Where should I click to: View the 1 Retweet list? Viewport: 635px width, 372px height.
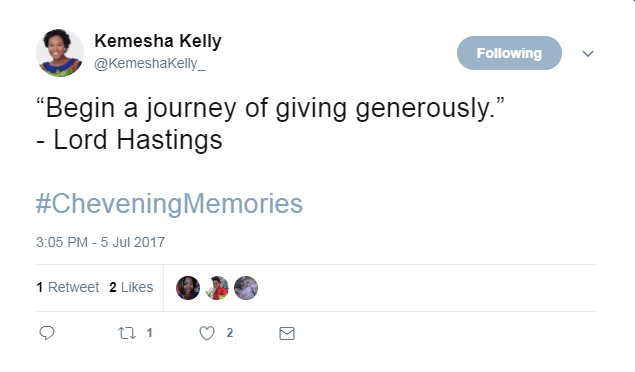pos(68,287)
